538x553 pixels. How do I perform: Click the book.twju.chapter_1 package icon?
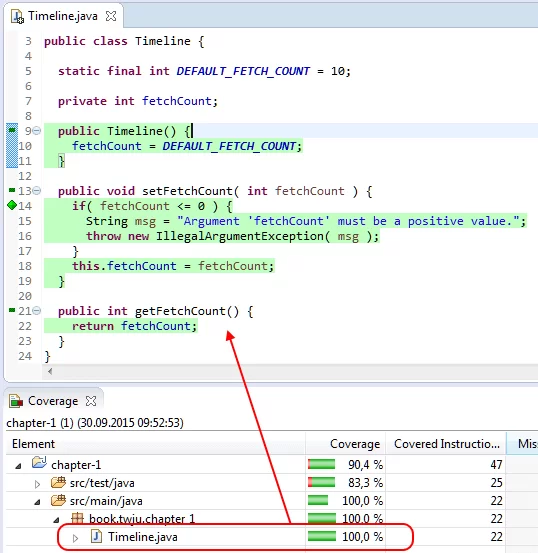[77, 518]
